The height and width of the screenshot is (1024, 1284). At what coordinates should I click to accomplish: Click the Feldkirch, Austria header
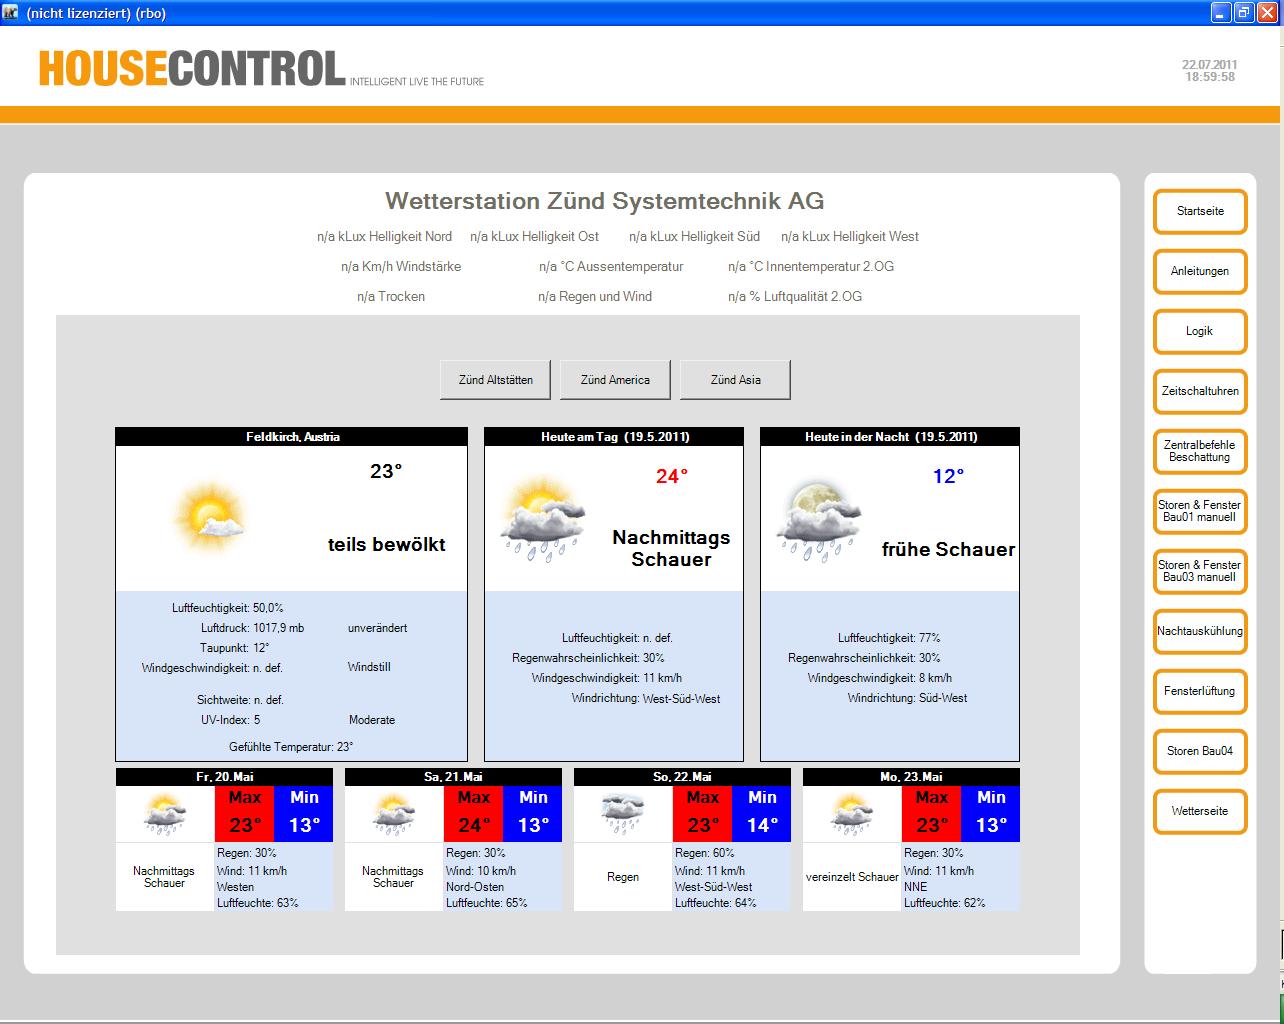click(292, 437)
